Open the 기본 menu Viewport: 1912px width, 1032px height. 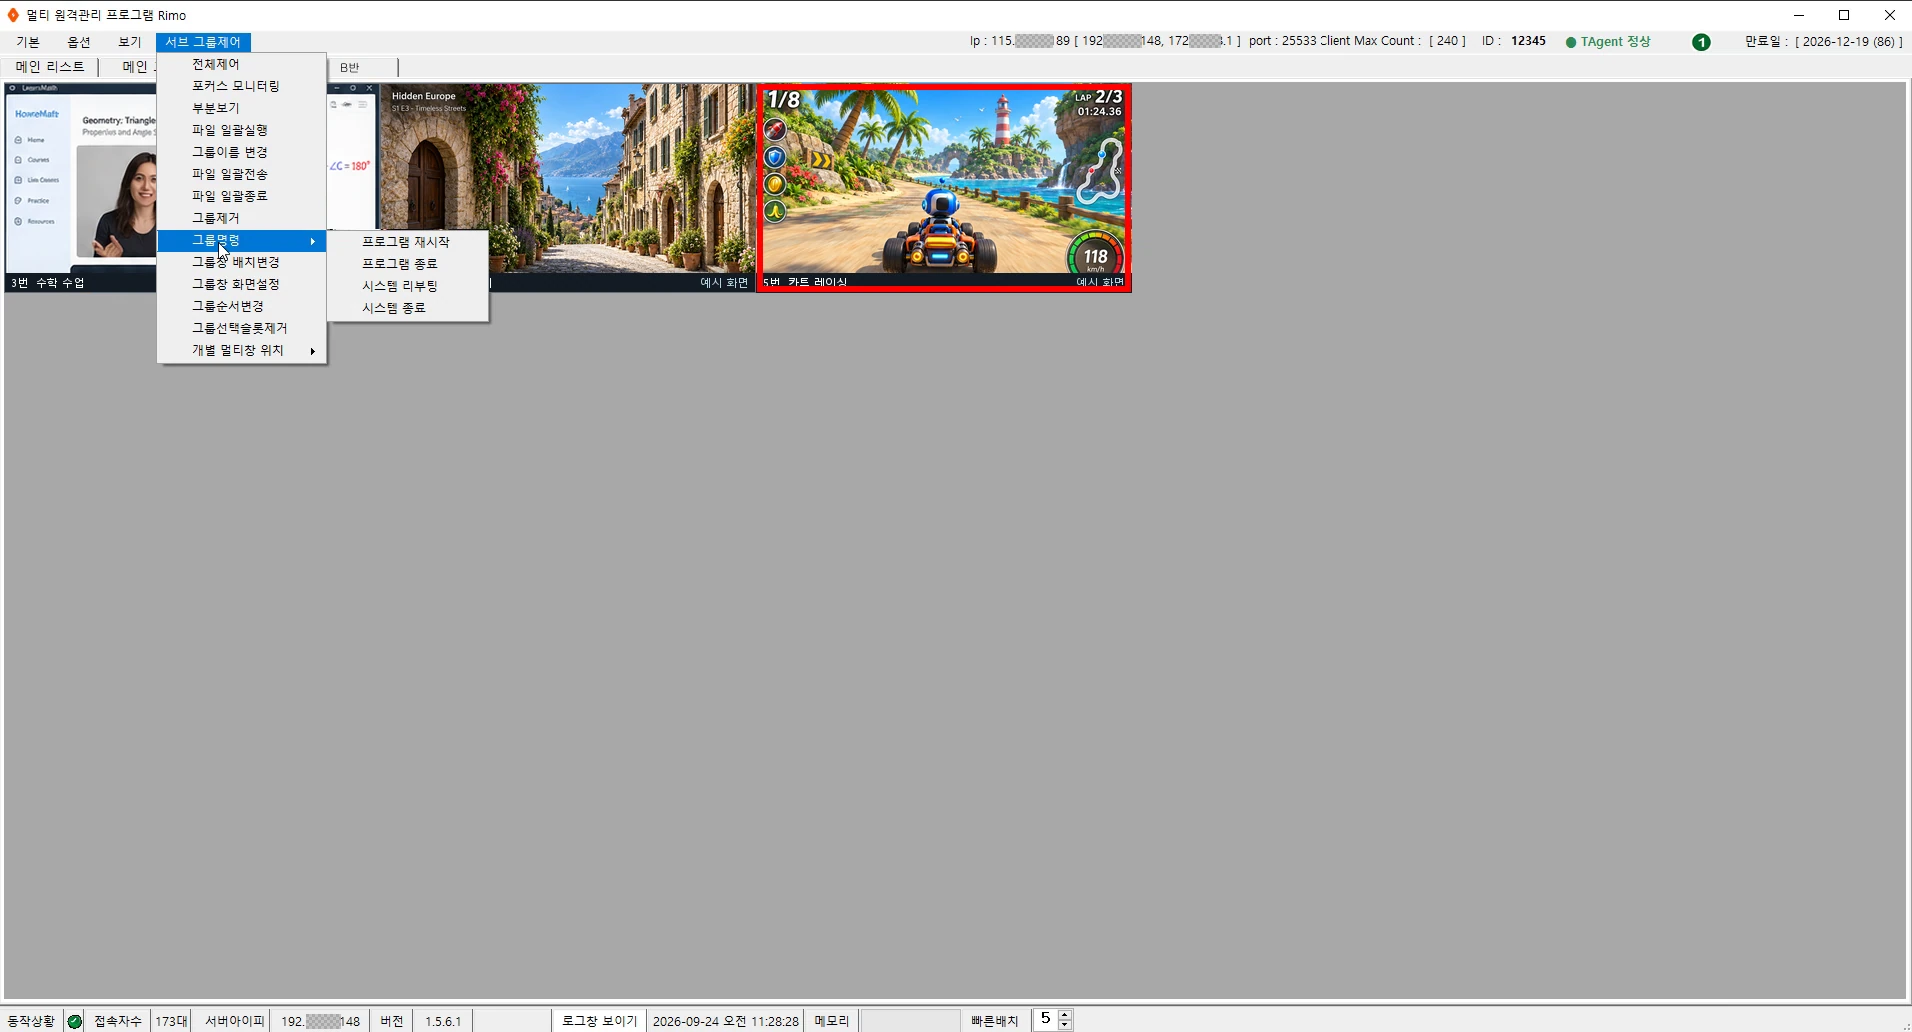click(x=28, y=42)
